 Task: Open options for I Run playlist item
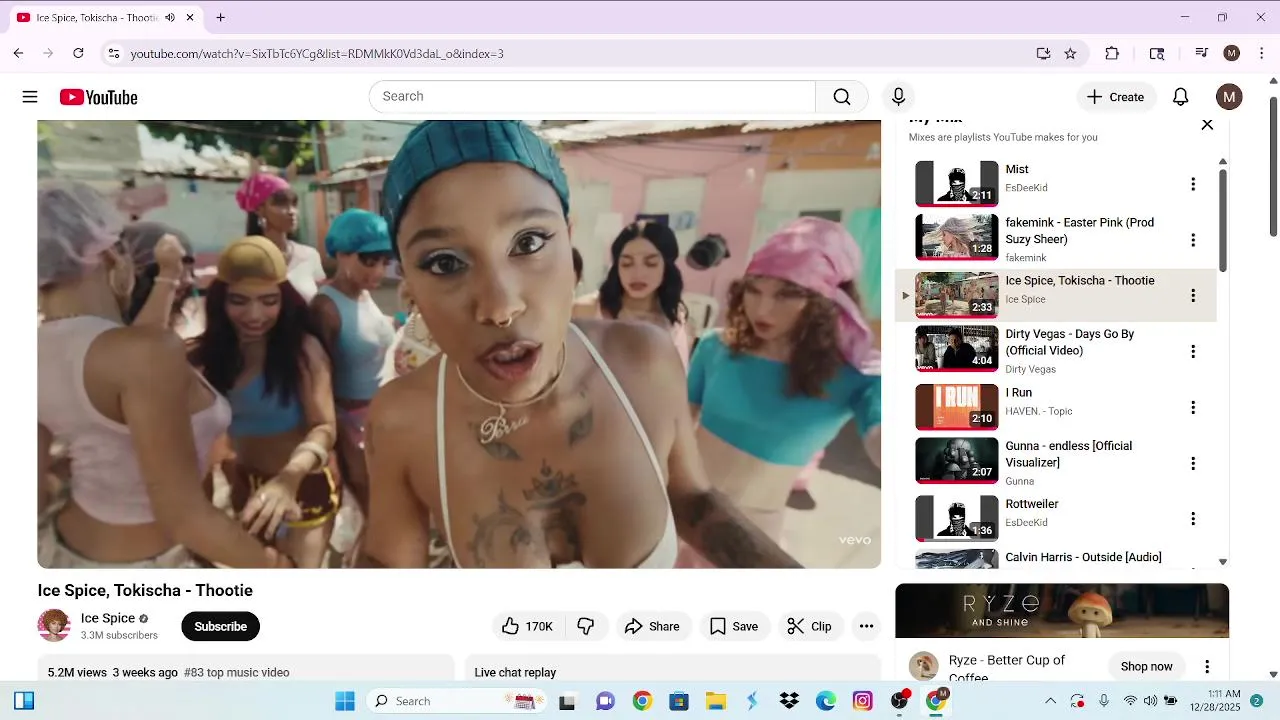[1192, 407]
